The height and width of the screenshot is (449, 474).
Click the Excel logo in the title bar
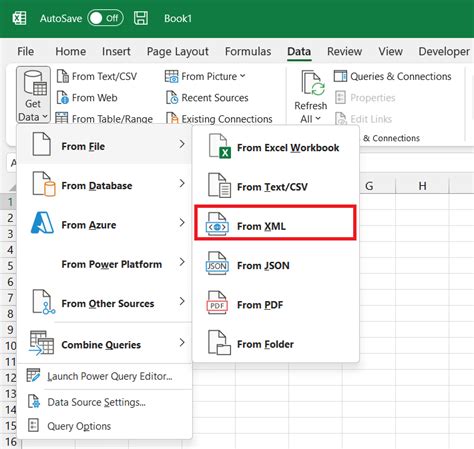[x=19, y=18]
